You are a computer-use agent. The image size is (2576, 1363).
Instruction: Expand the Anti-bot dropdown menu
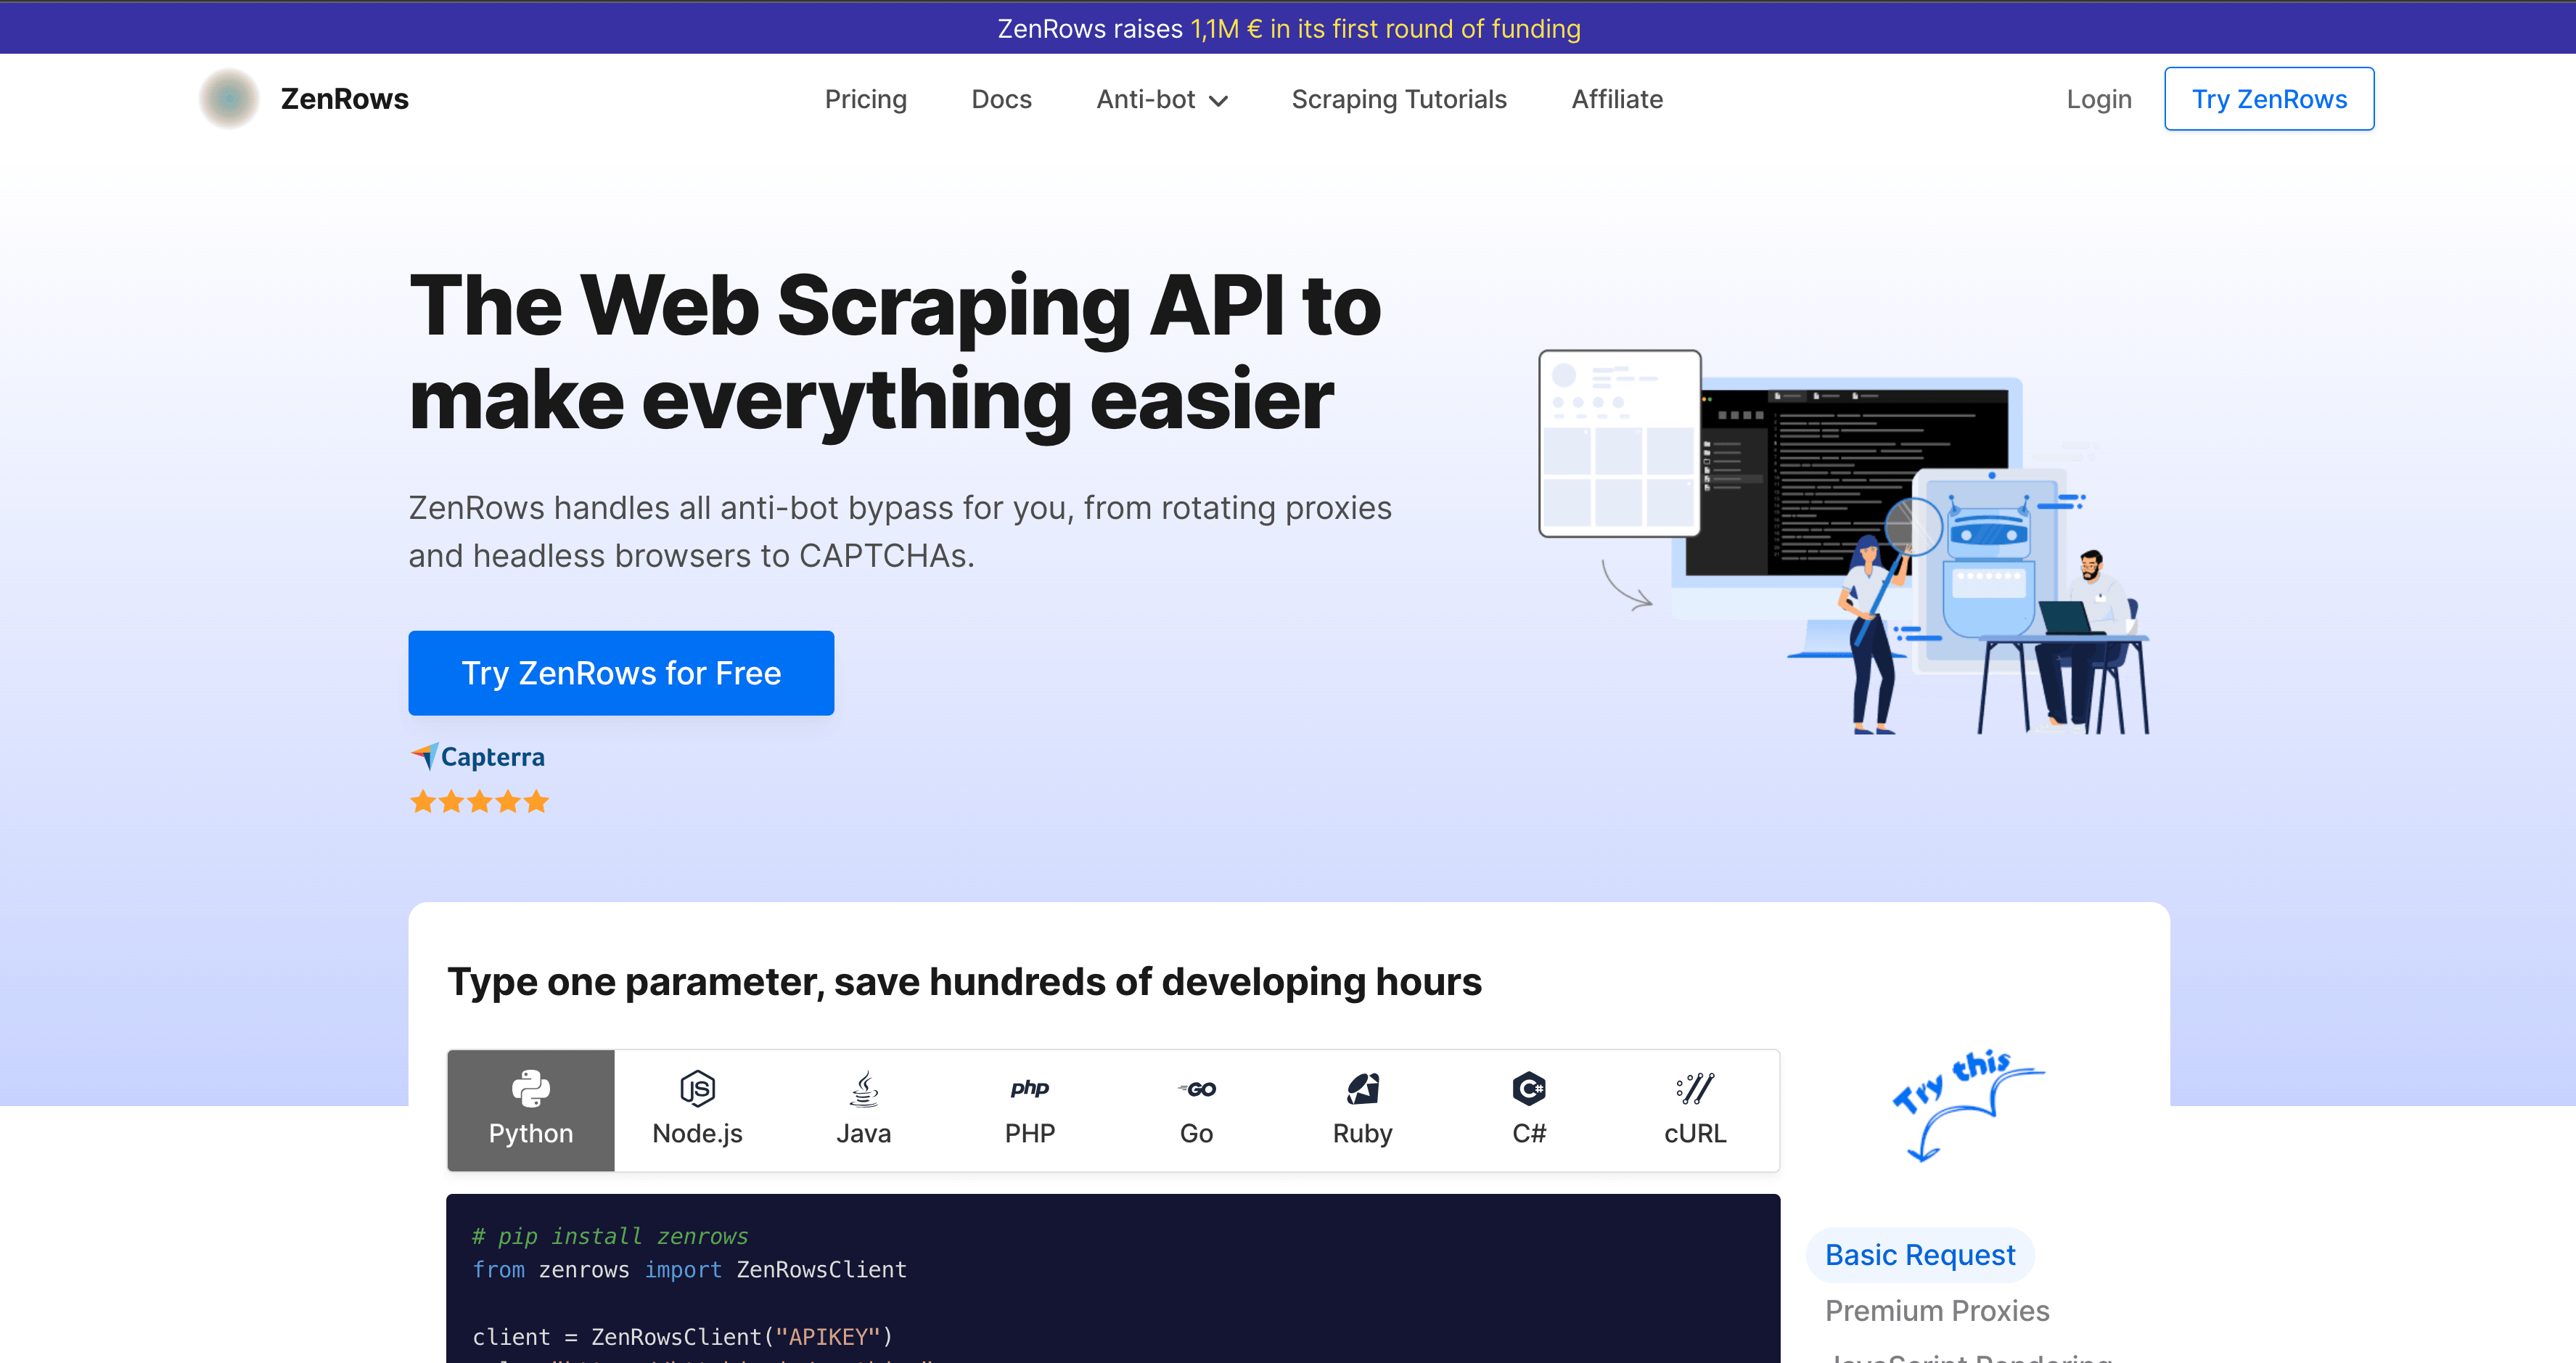1161,99
